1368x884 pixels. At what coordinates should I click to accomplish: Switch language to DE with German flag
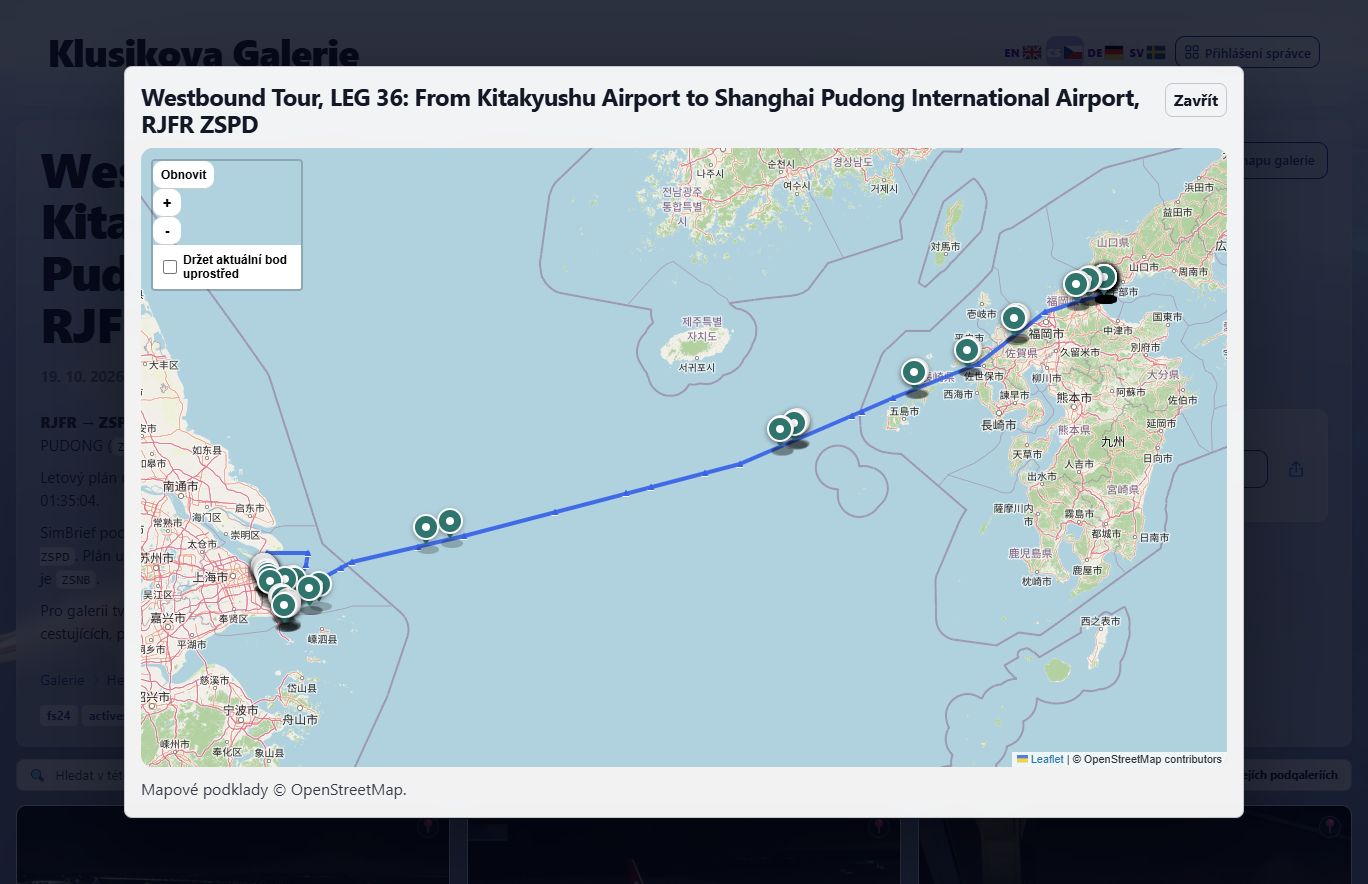click(x=1105, y=52)
